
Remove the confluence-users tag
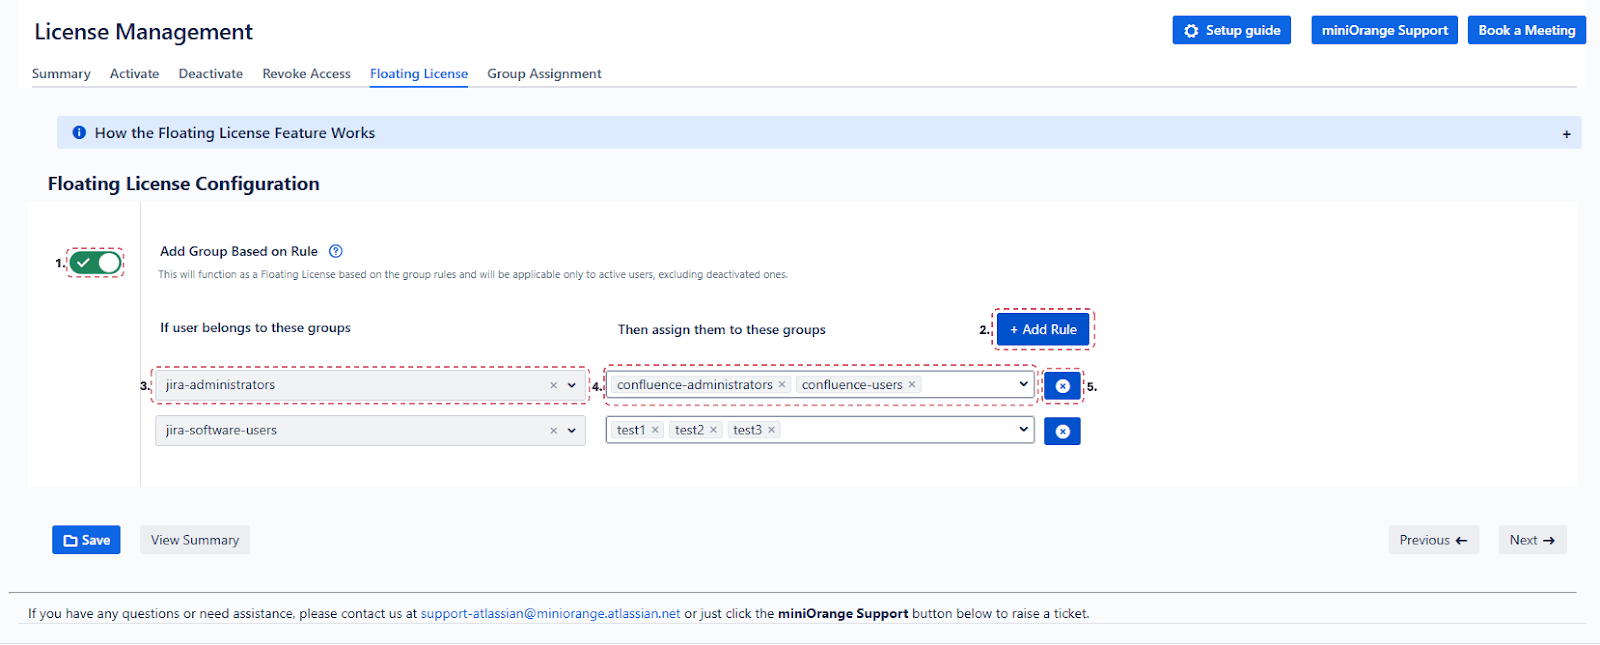(912, 384)
